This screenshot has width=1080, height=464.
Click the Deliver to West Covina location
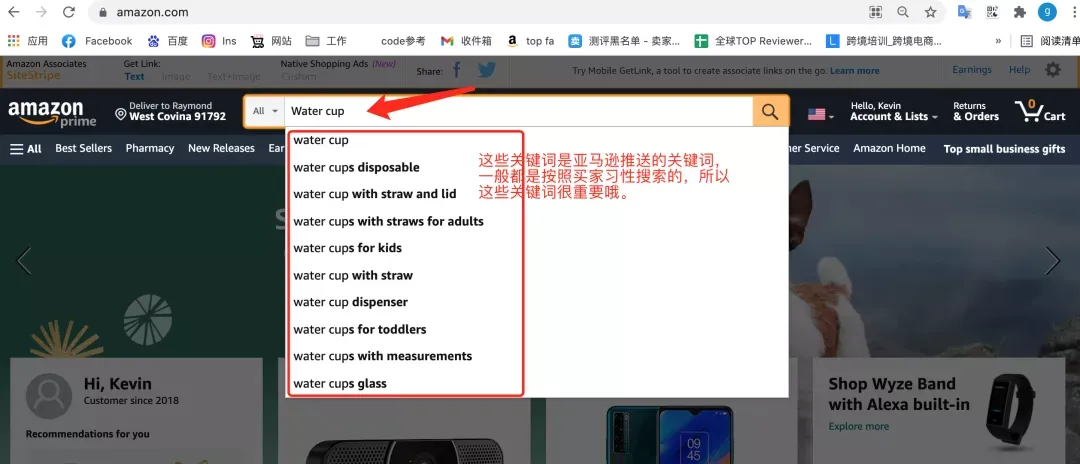[x=171, y=111]
